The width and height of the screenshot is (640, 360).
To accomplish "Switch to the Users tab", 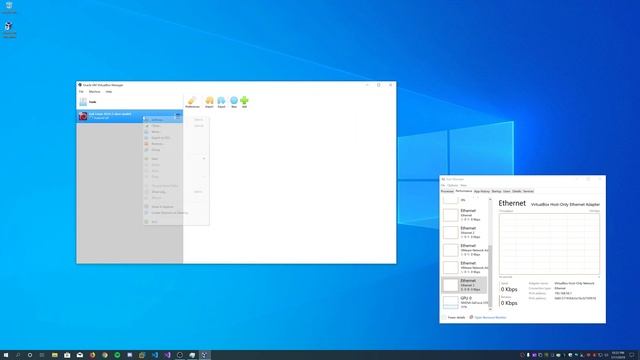I will click(x=507, y=191).
